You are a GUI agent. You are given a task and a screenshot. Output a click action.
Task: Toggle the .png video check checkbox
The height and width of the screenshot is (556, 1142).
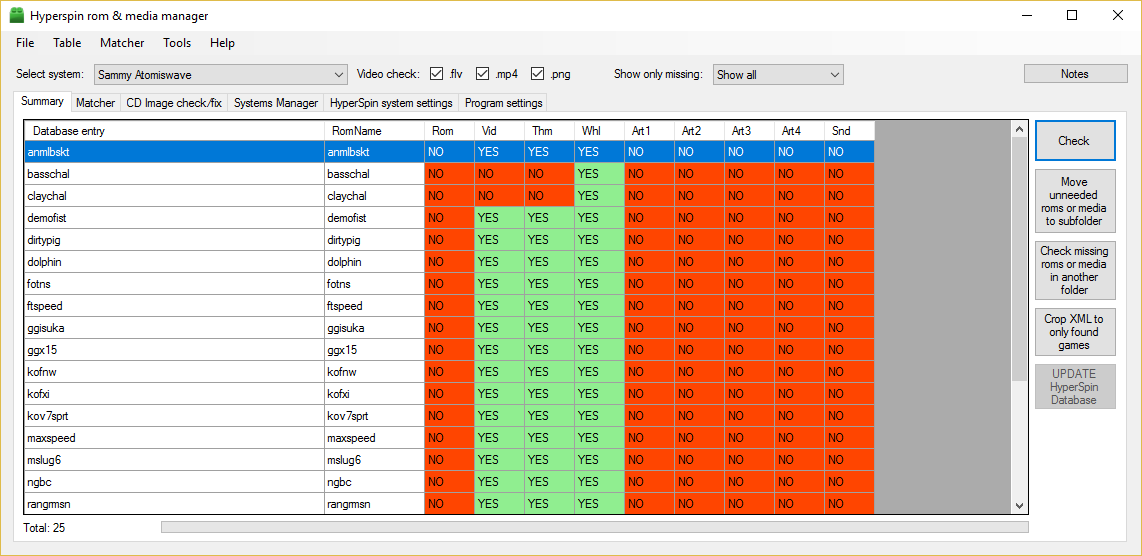[537, 74]
